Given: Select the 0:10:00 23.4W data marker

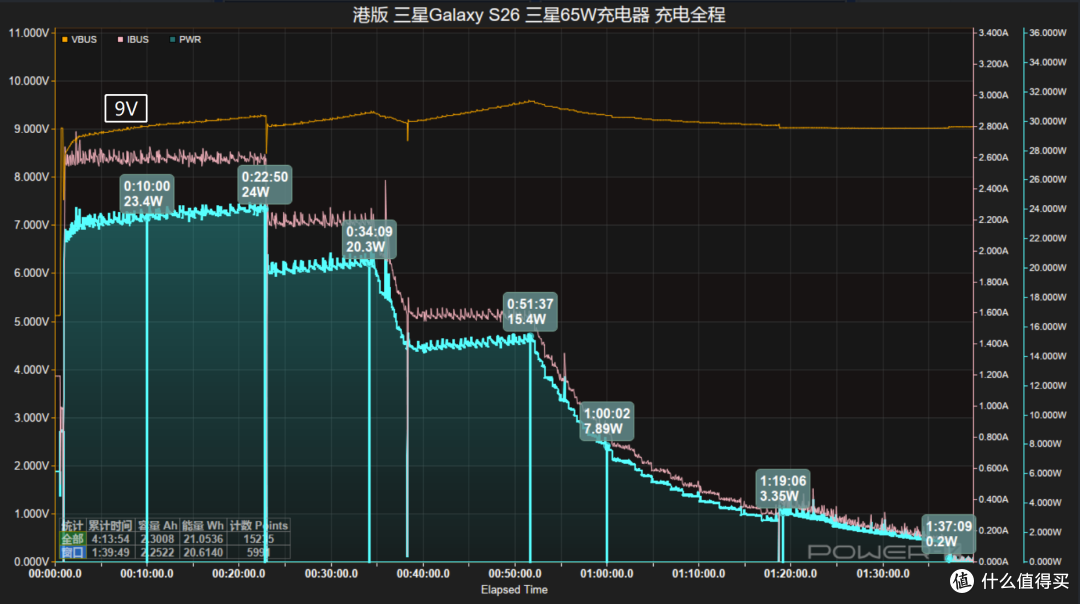Looking at the screenshot, I should click(x=147, y=194).
